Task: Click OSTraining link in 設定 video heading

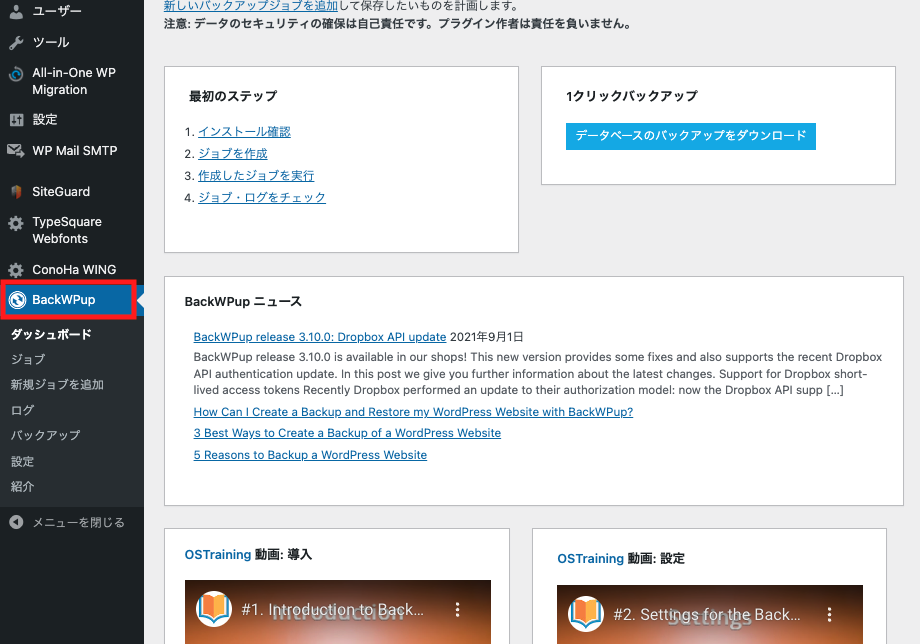Action: pyautogui.click(x=590, y=558)
